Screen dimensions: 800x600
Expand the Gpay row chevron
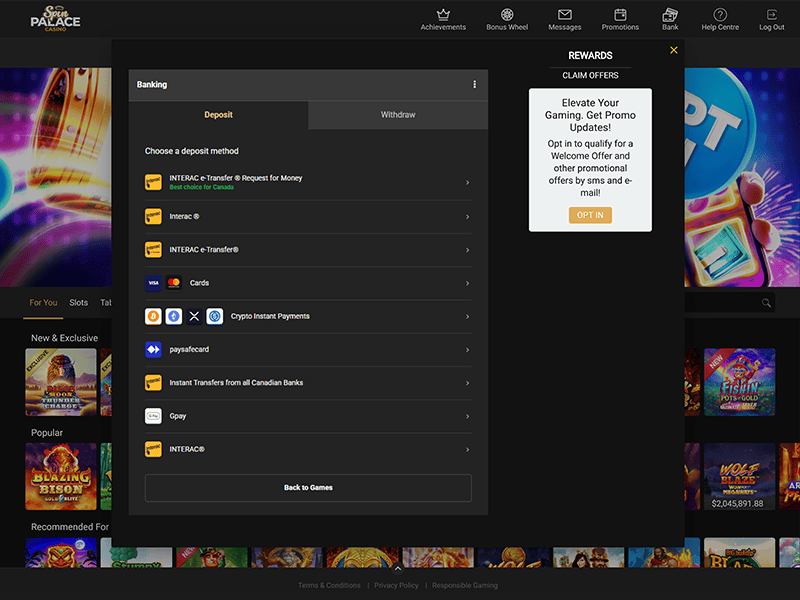click(467, 416)
